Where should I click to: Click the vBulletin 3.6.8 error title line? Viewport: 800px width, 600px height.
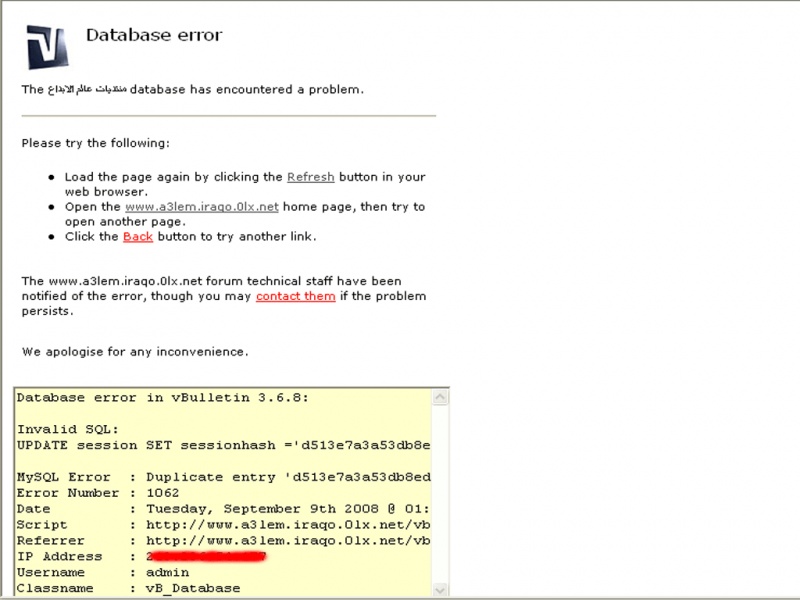(x=163, y=397)
